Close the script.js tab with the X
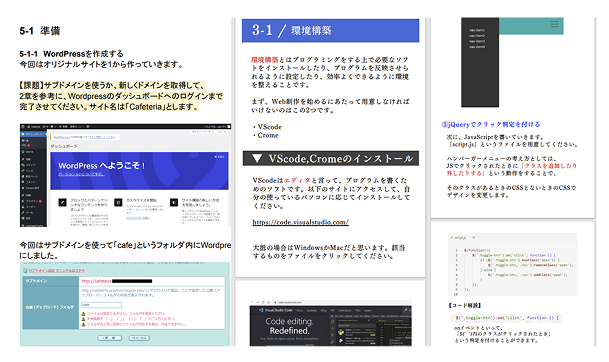609x362 pixels. pyautogui.click(x=473, y=237)
